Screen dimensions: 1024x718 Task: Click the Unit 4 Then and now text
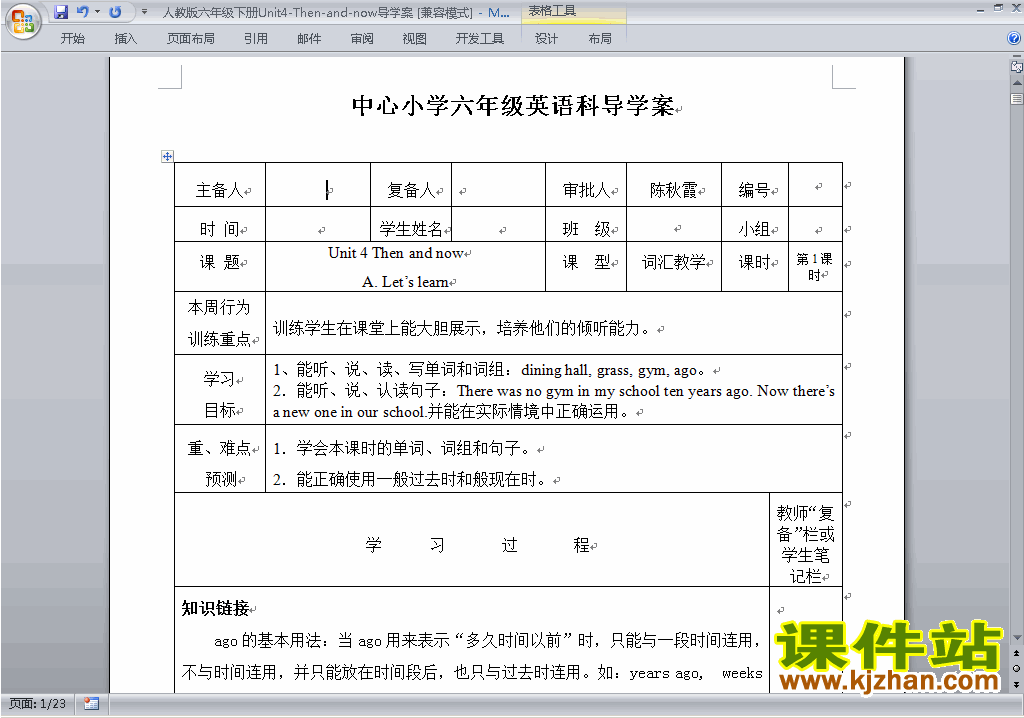click(x=396, y=253)
